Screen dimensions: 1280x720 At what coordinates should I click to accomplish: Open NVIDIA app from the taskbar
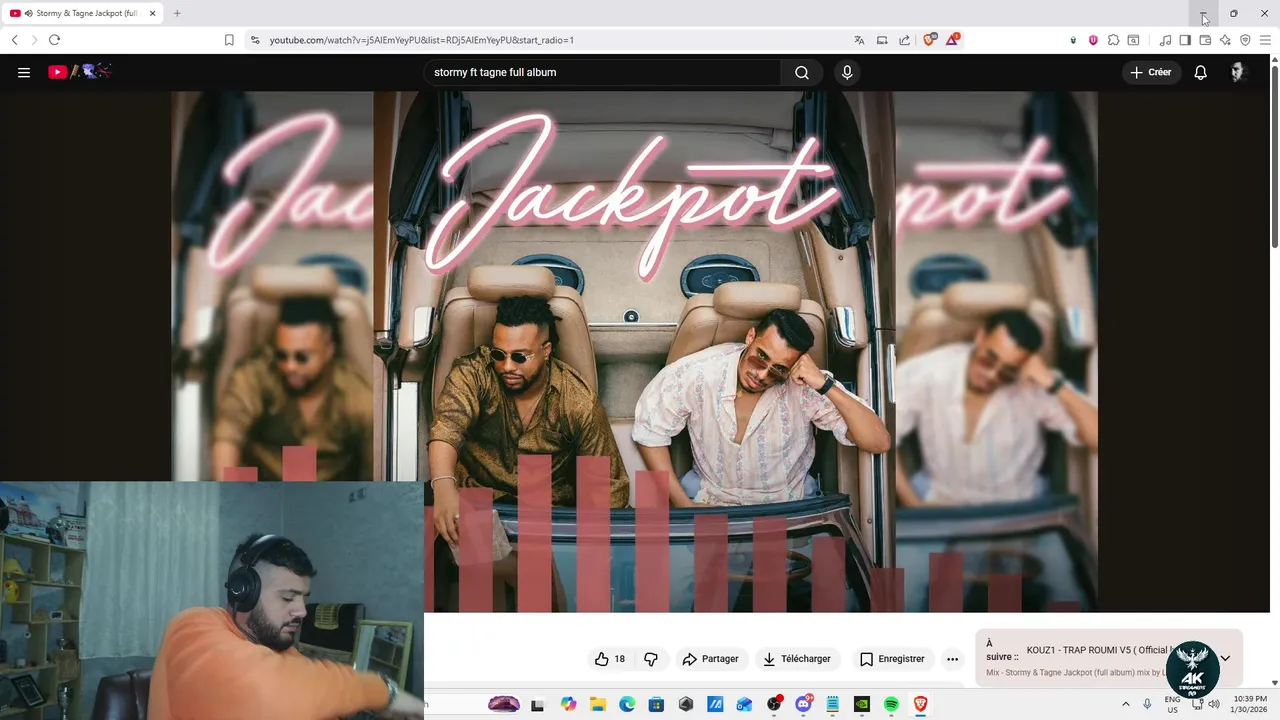862,704
